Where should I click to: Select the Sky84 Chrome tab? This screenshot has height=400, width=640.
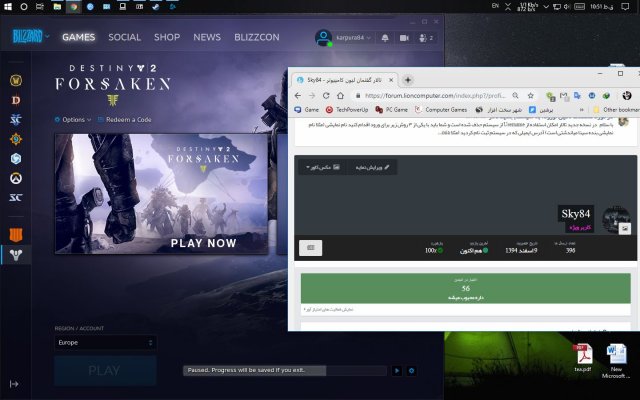(x=344, y=80)
